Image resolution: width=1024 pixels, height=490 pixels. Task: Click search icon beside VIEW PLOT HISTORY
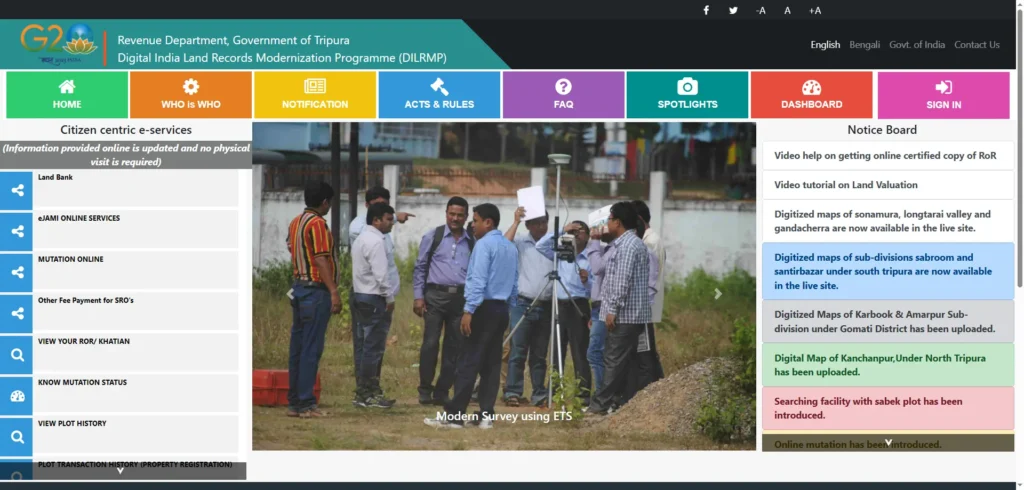coord(16,437)
